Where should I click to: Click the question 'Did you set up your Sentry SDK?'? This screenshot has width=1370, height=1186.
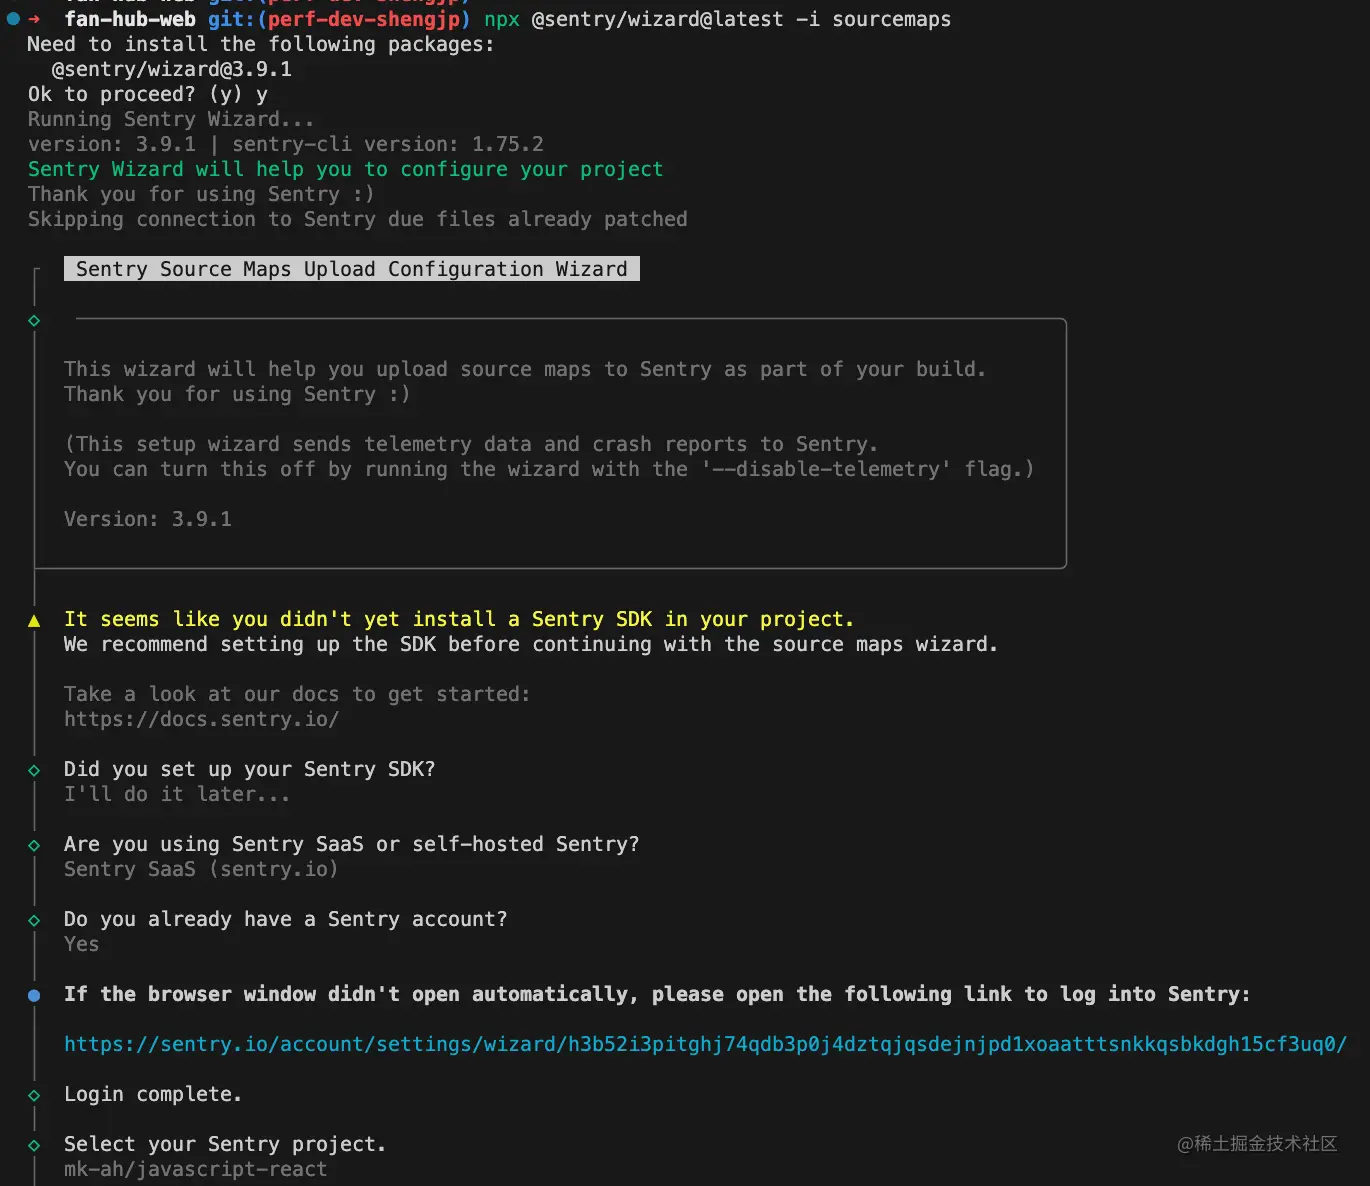(250, 769)
